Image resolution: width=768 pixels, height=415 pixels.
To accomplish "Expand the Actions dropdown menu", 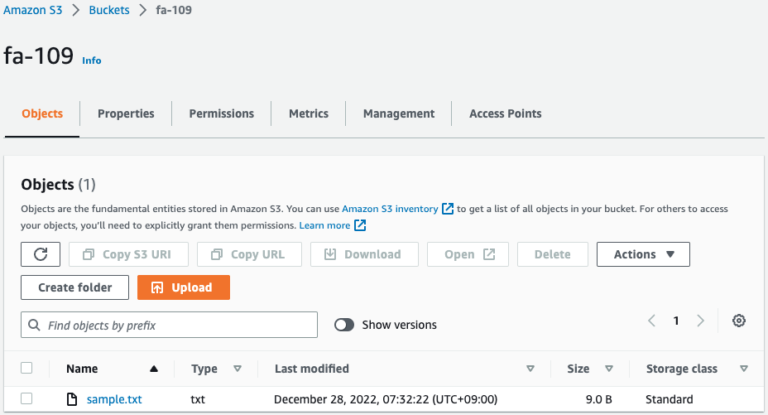I will click(643, 254).
